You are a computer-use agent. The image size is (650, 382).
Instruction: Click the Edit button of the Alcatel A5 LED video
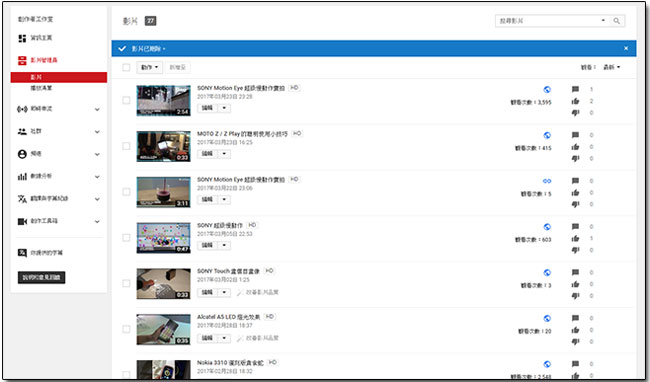[x=207, y=338]
